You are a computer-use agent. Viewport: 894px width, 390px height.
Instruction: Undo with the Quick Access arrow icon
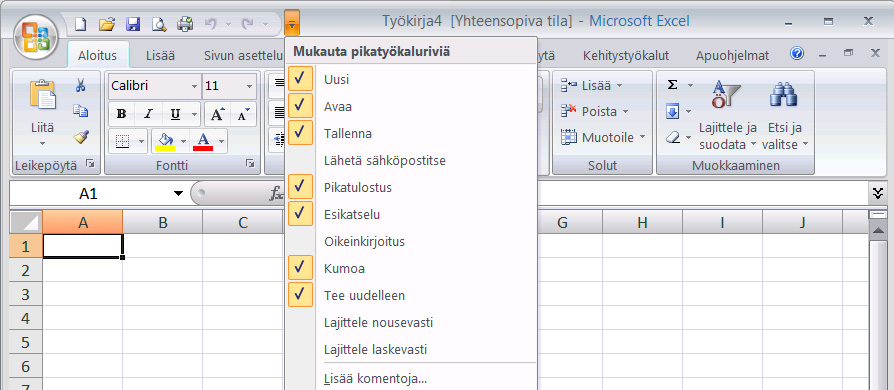(x=210, y=24)
